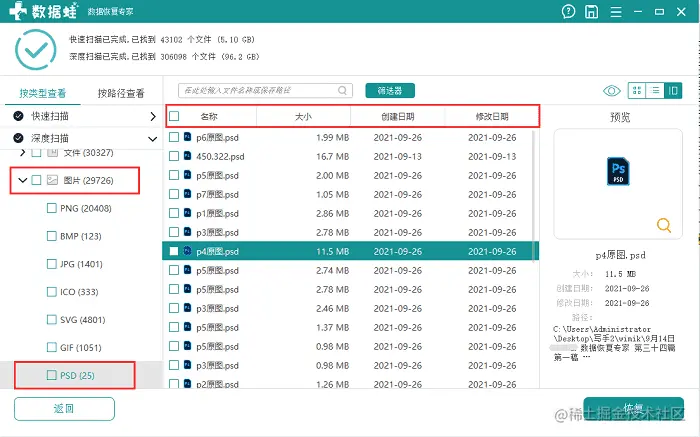Tick the PNG (20408) checkbox
Image resolution: width=700 pixels, height=437 pixels.
(x=52, y=208)
